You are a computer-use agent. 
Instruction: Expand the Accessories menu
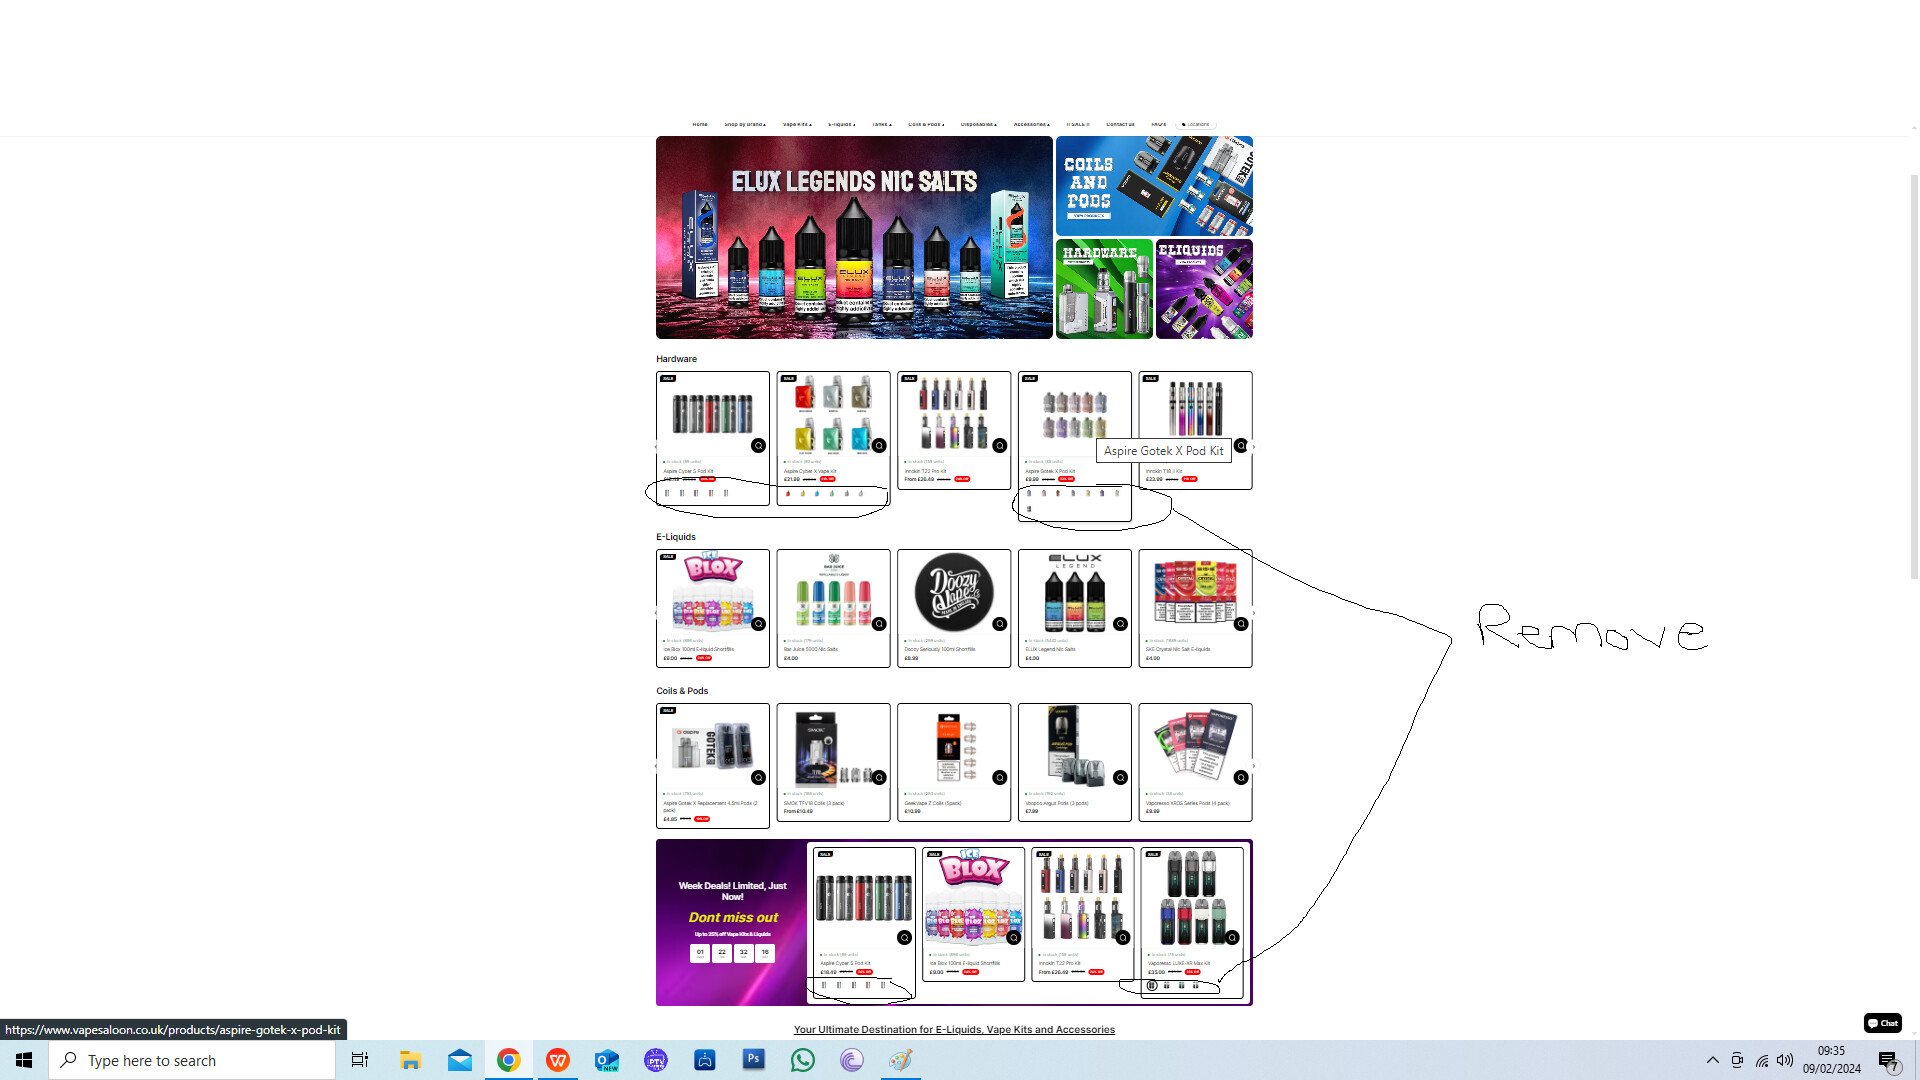(x=1031, y=125)
